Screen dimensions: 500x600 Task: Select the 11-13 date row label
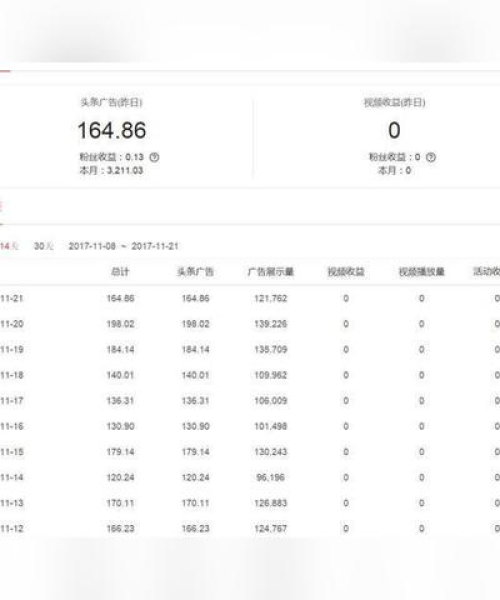point(12,503)
